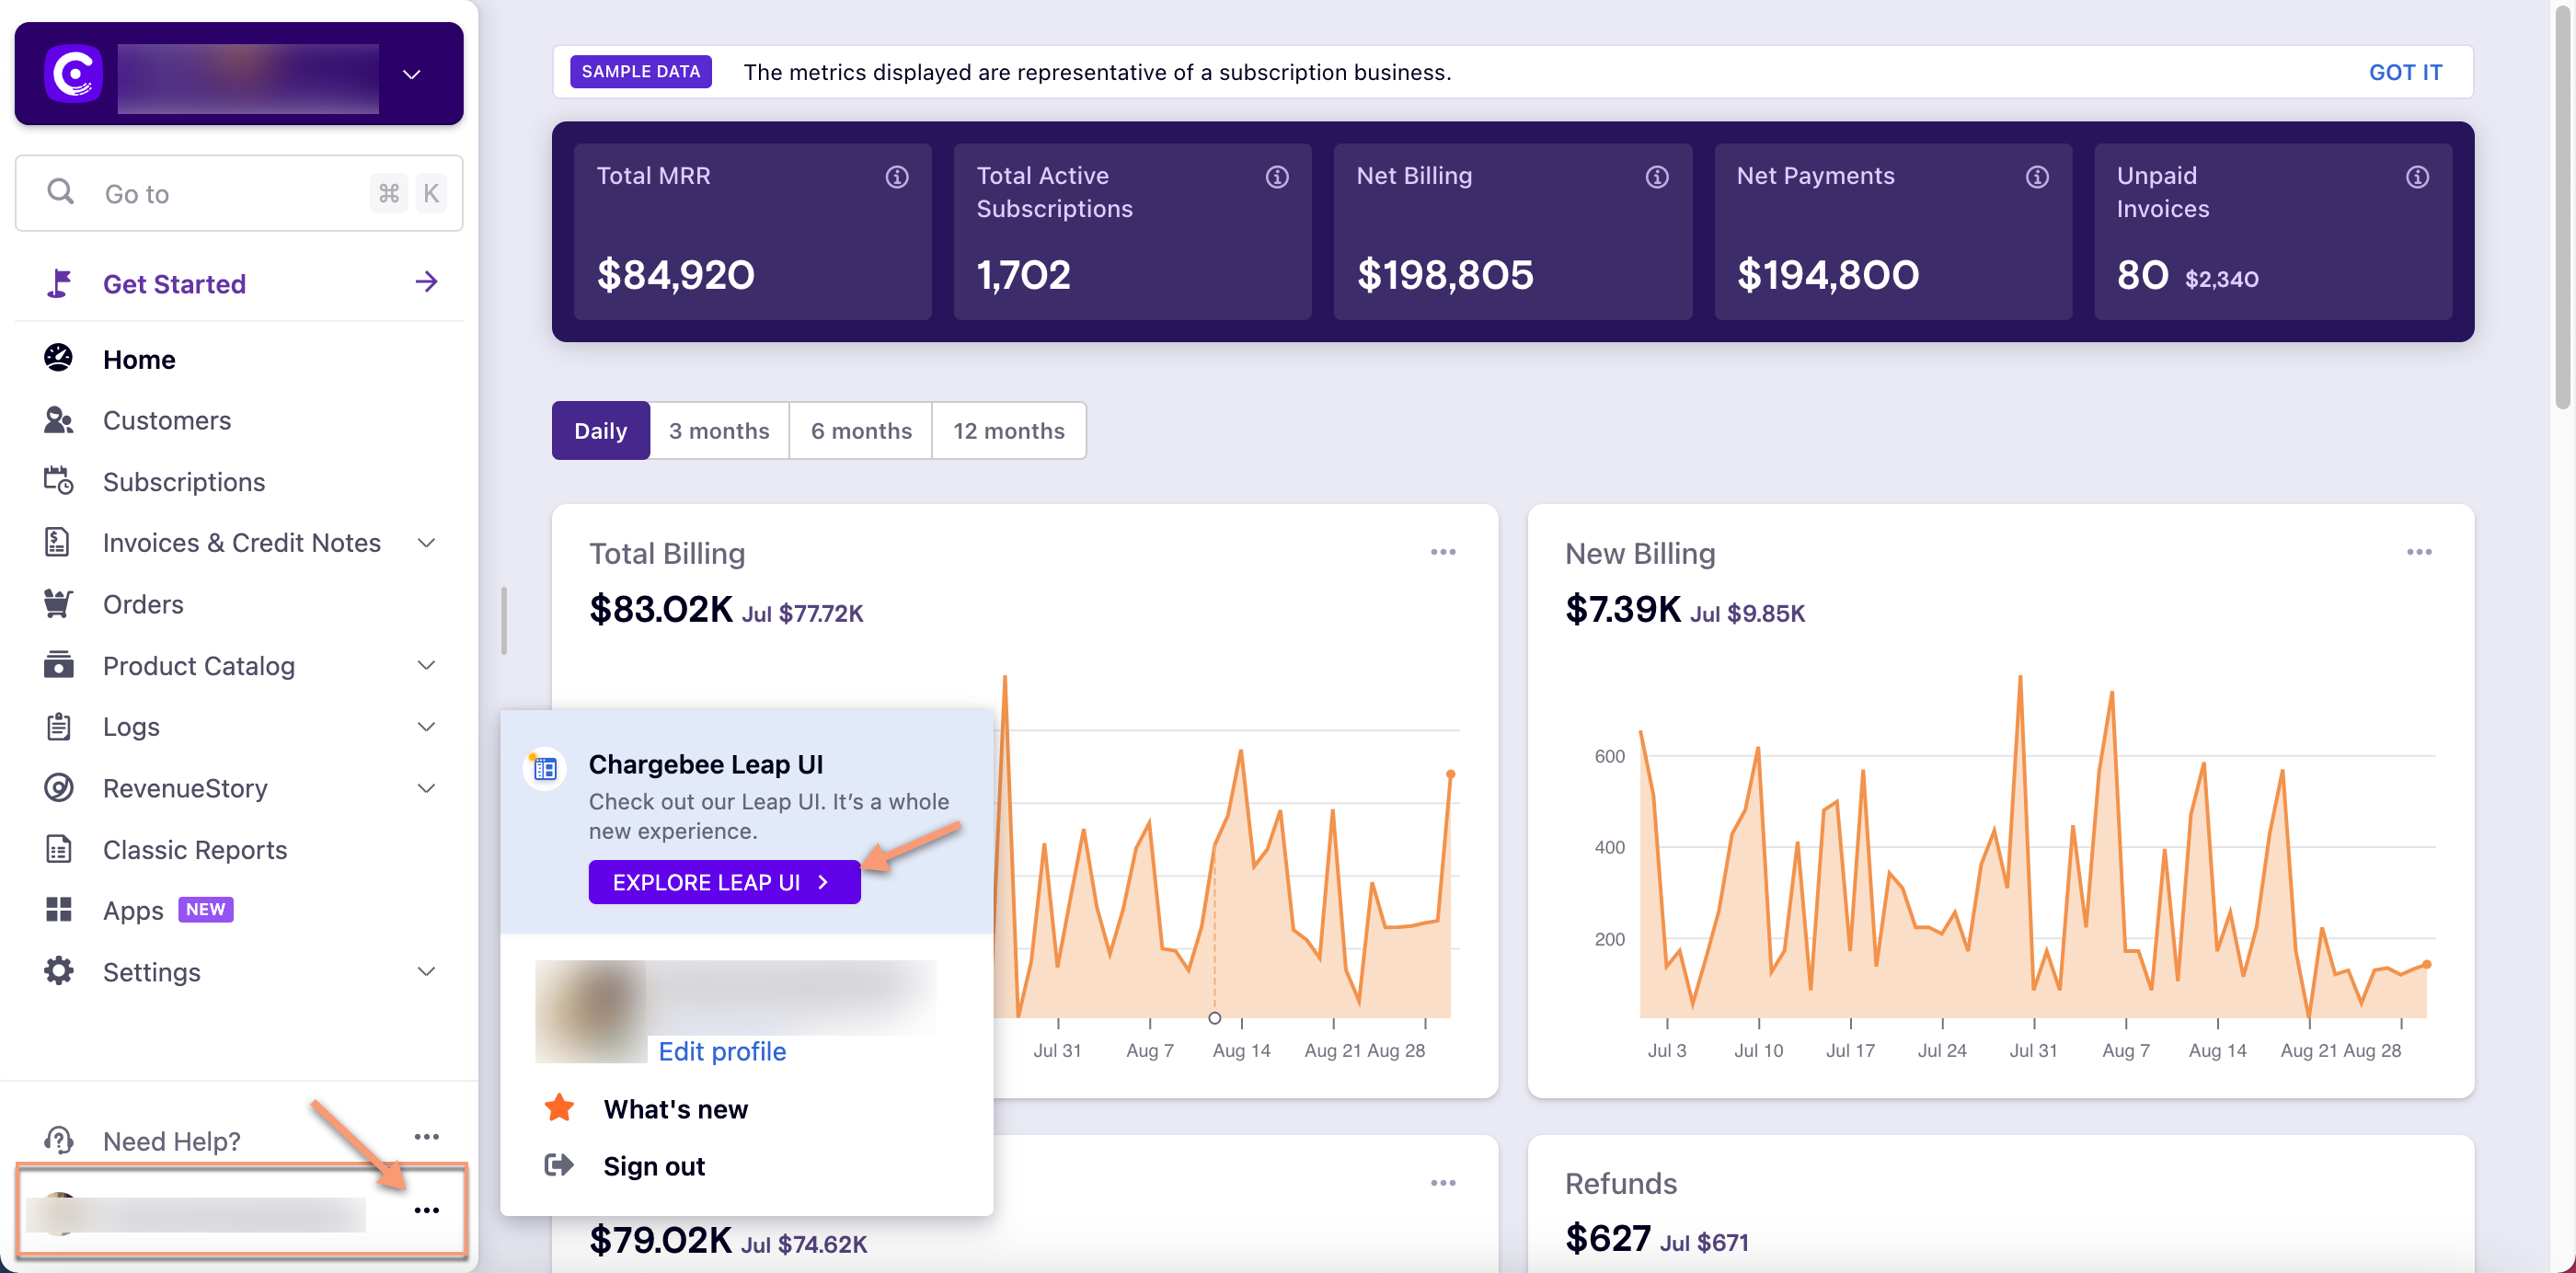2576x1273 pixels.
Task: Click the Total Billing chart hover marker
Action: [1214, 1018]
